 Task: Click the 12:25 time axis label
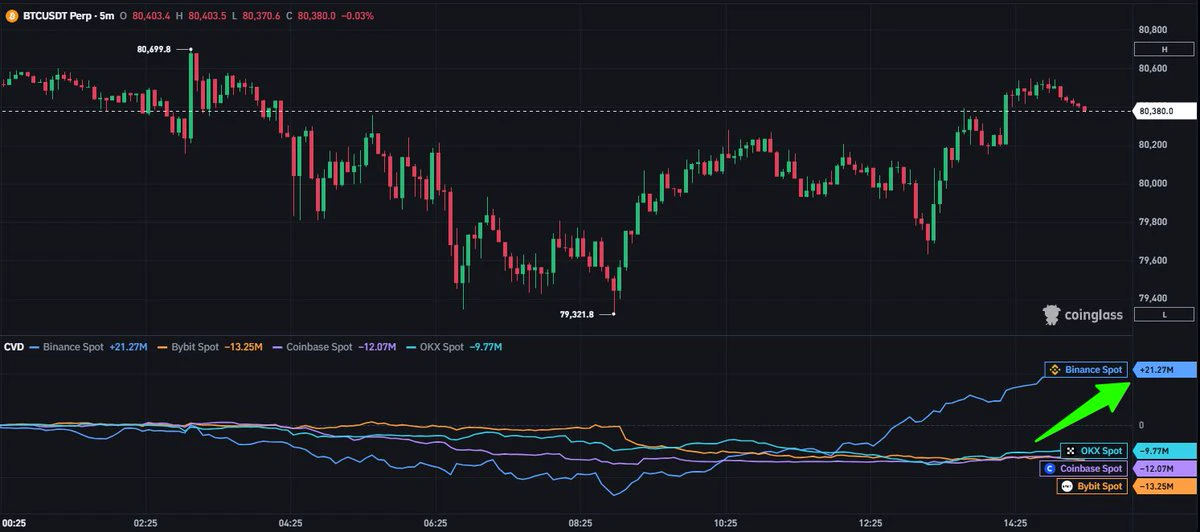click(870, 522)
